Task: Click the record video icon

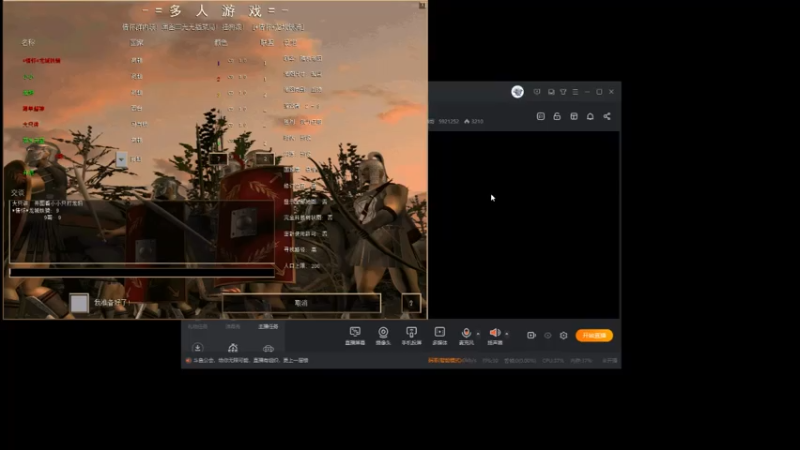Action: (531, 335)
